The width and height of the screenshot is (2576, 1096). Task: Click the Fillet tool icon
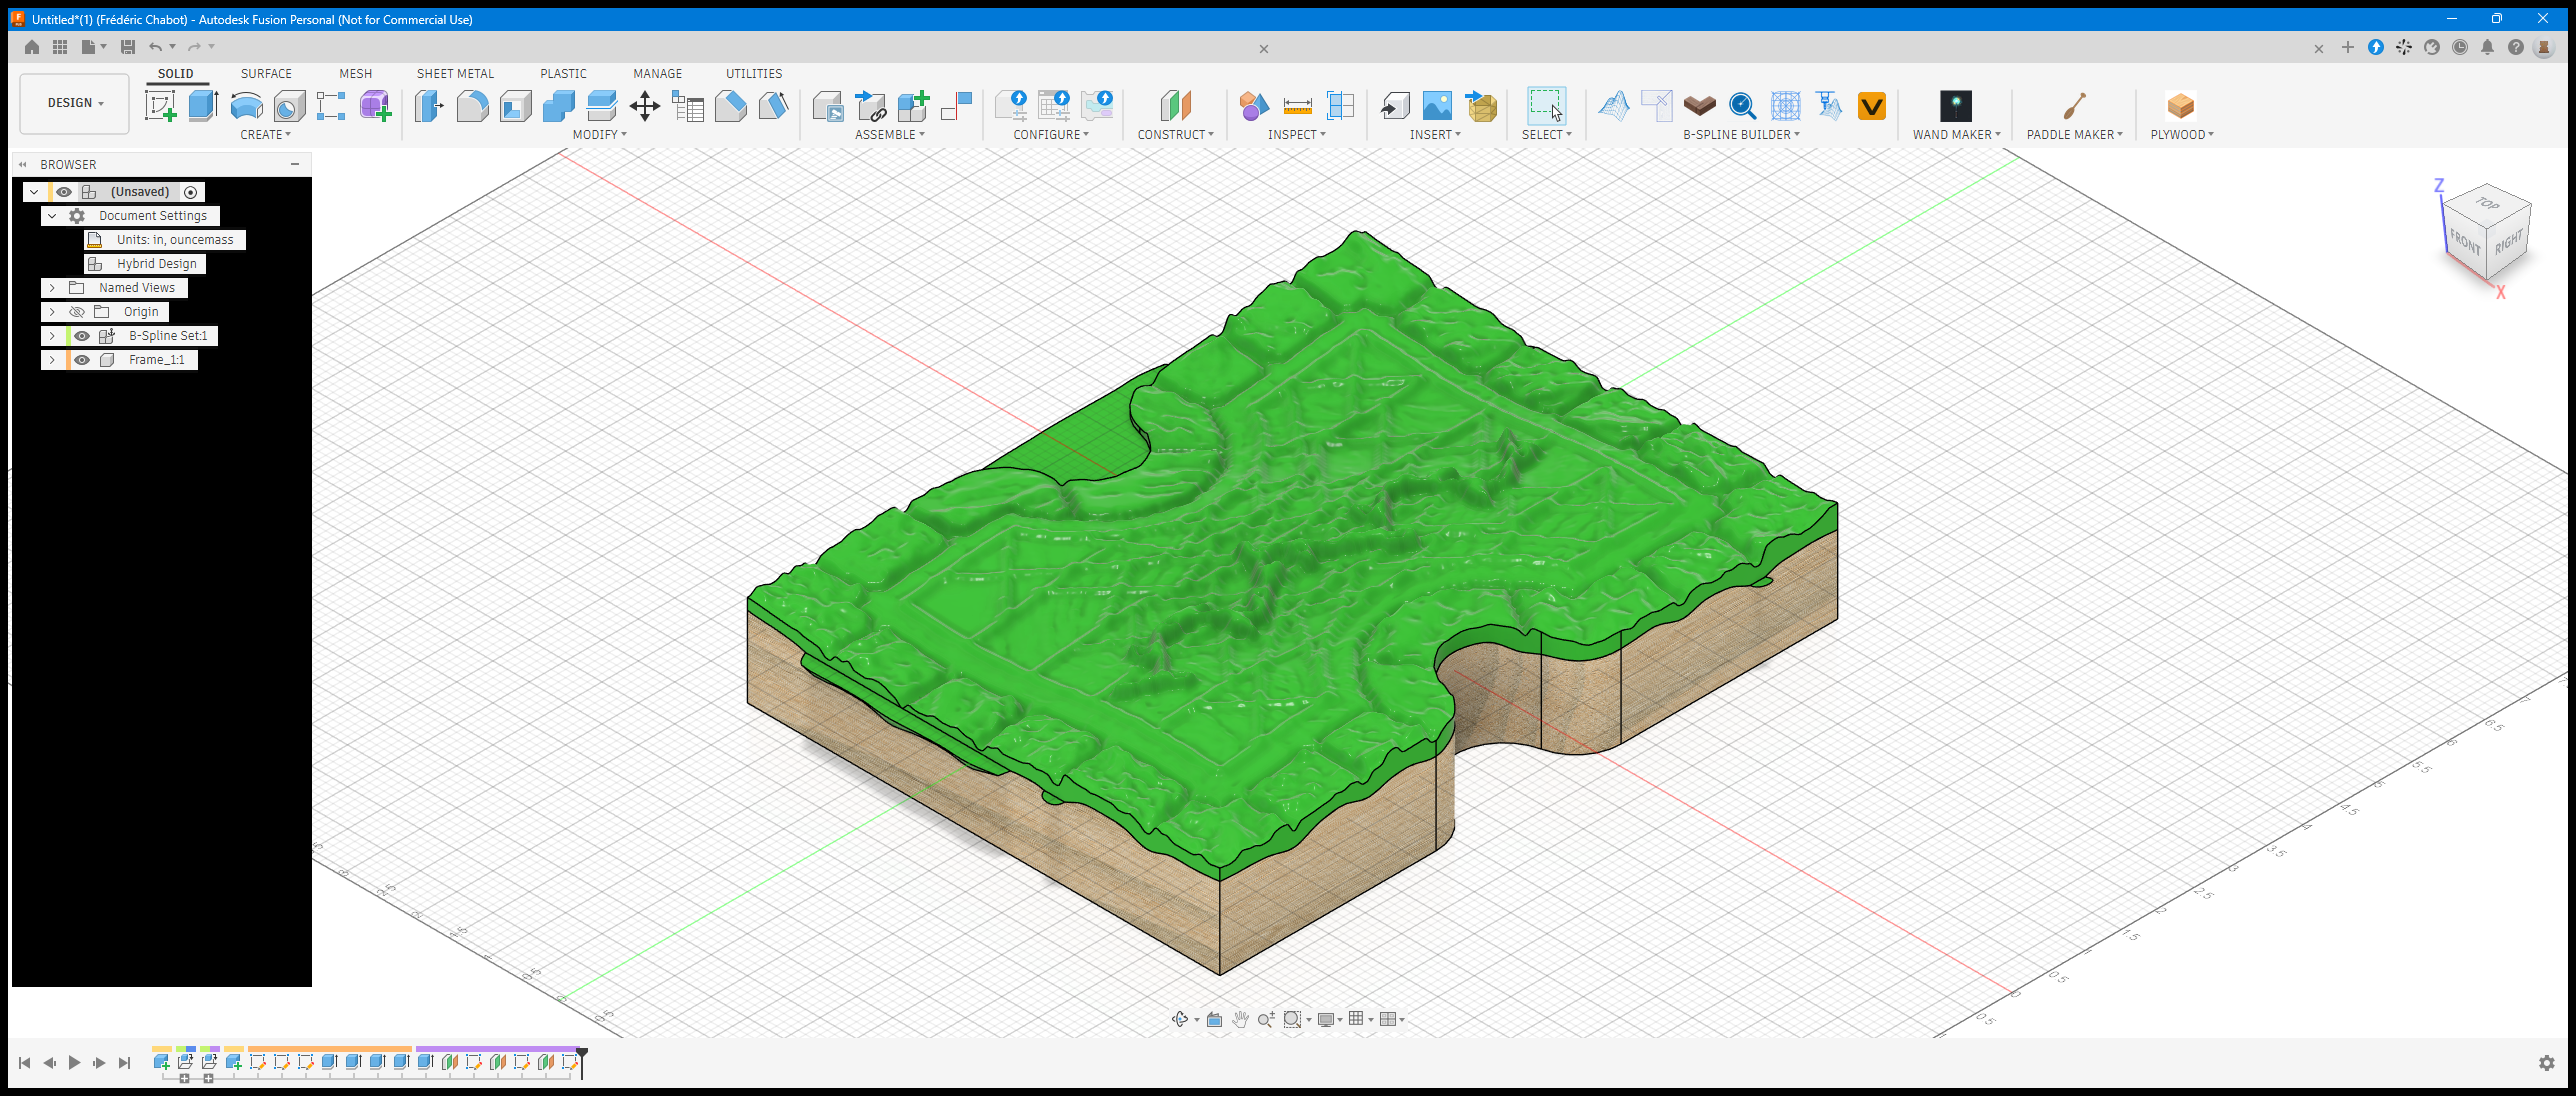[472, 106]
